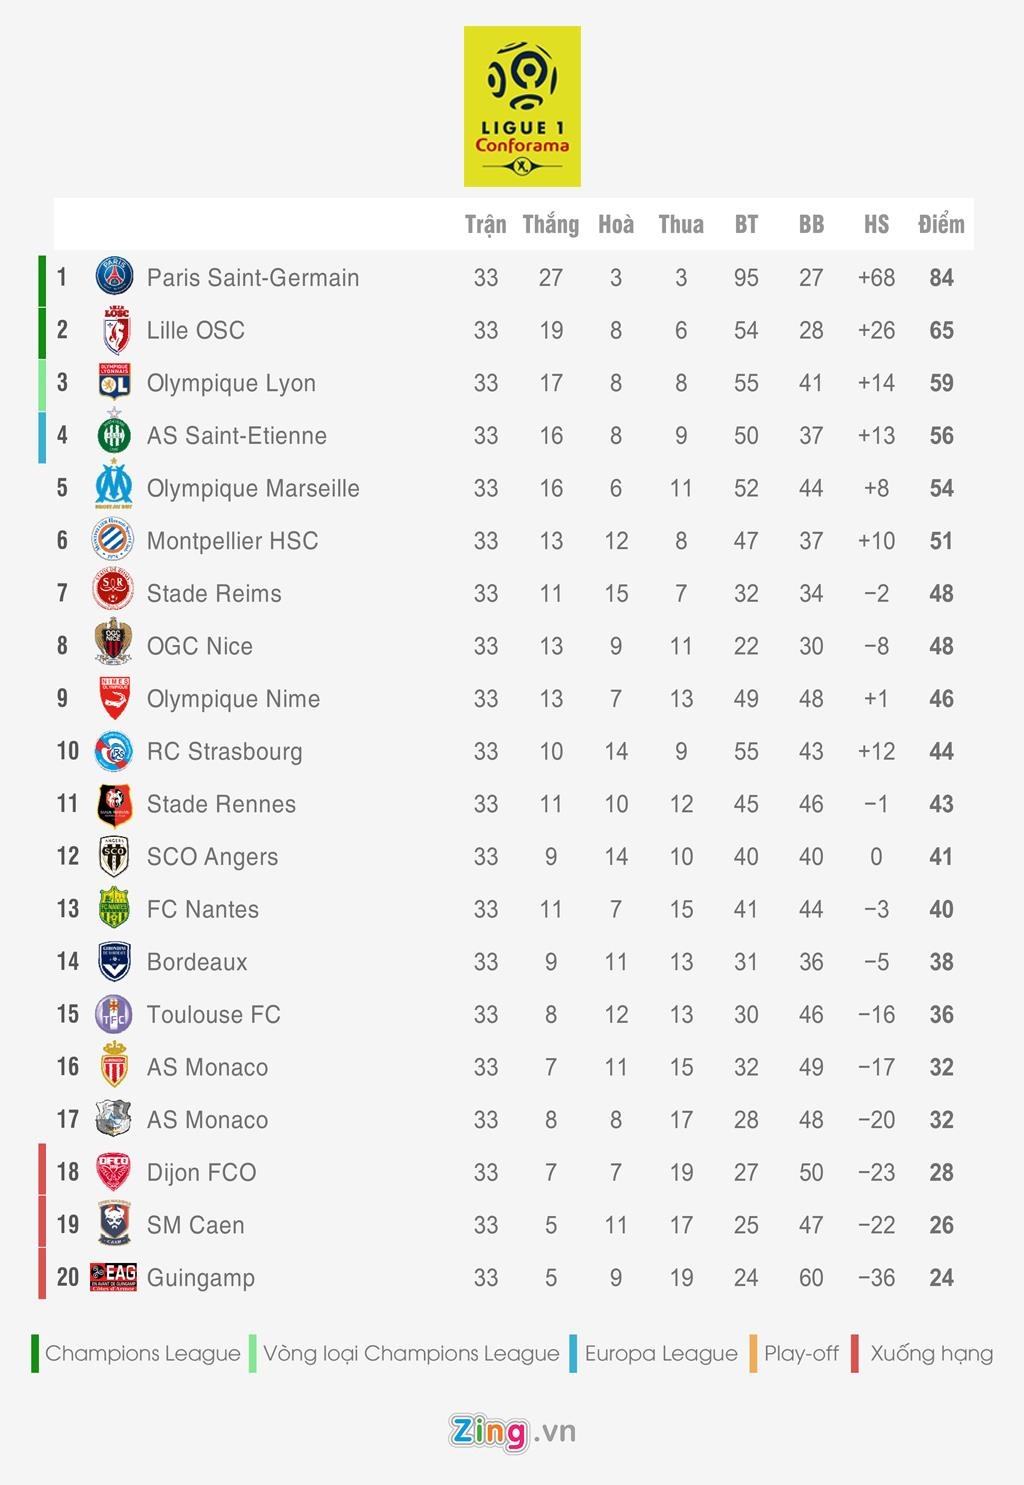The image size is (1024, 1485).
Task: Click the Guingamp EAG club crest
Action: coord(114,1277)
